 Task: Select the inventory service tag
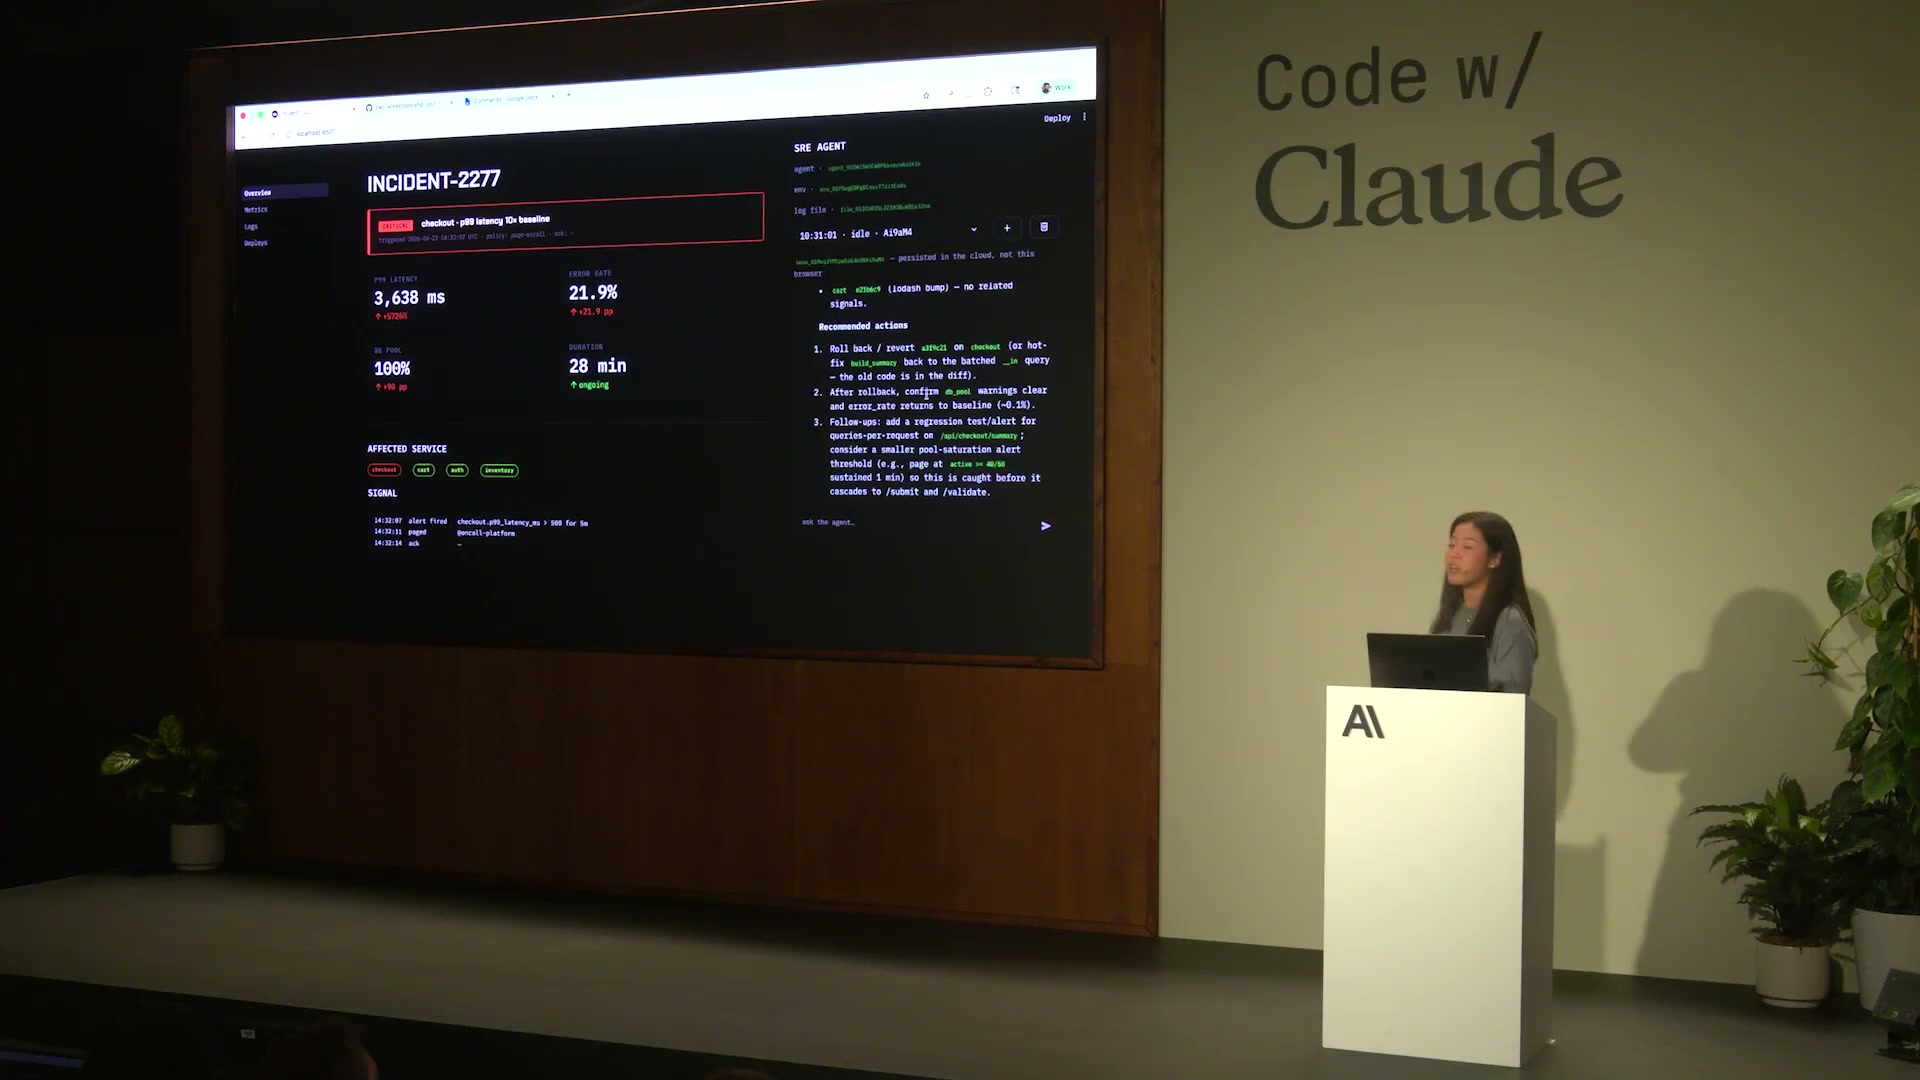(499, 470)
